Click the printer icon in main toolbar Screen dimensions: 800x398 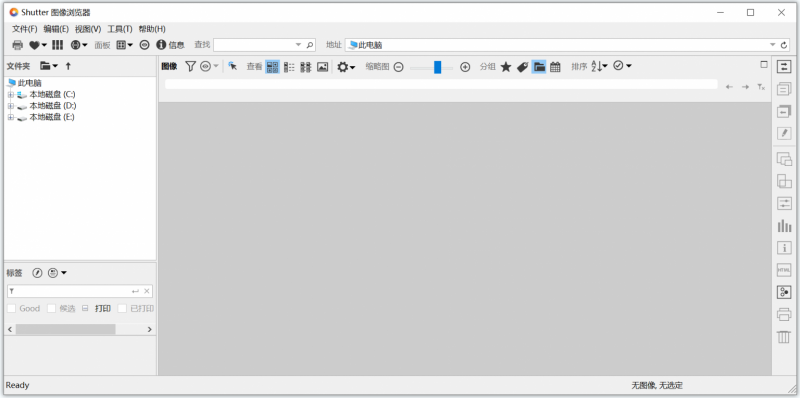pyautogui.click(x=17, y=45)
